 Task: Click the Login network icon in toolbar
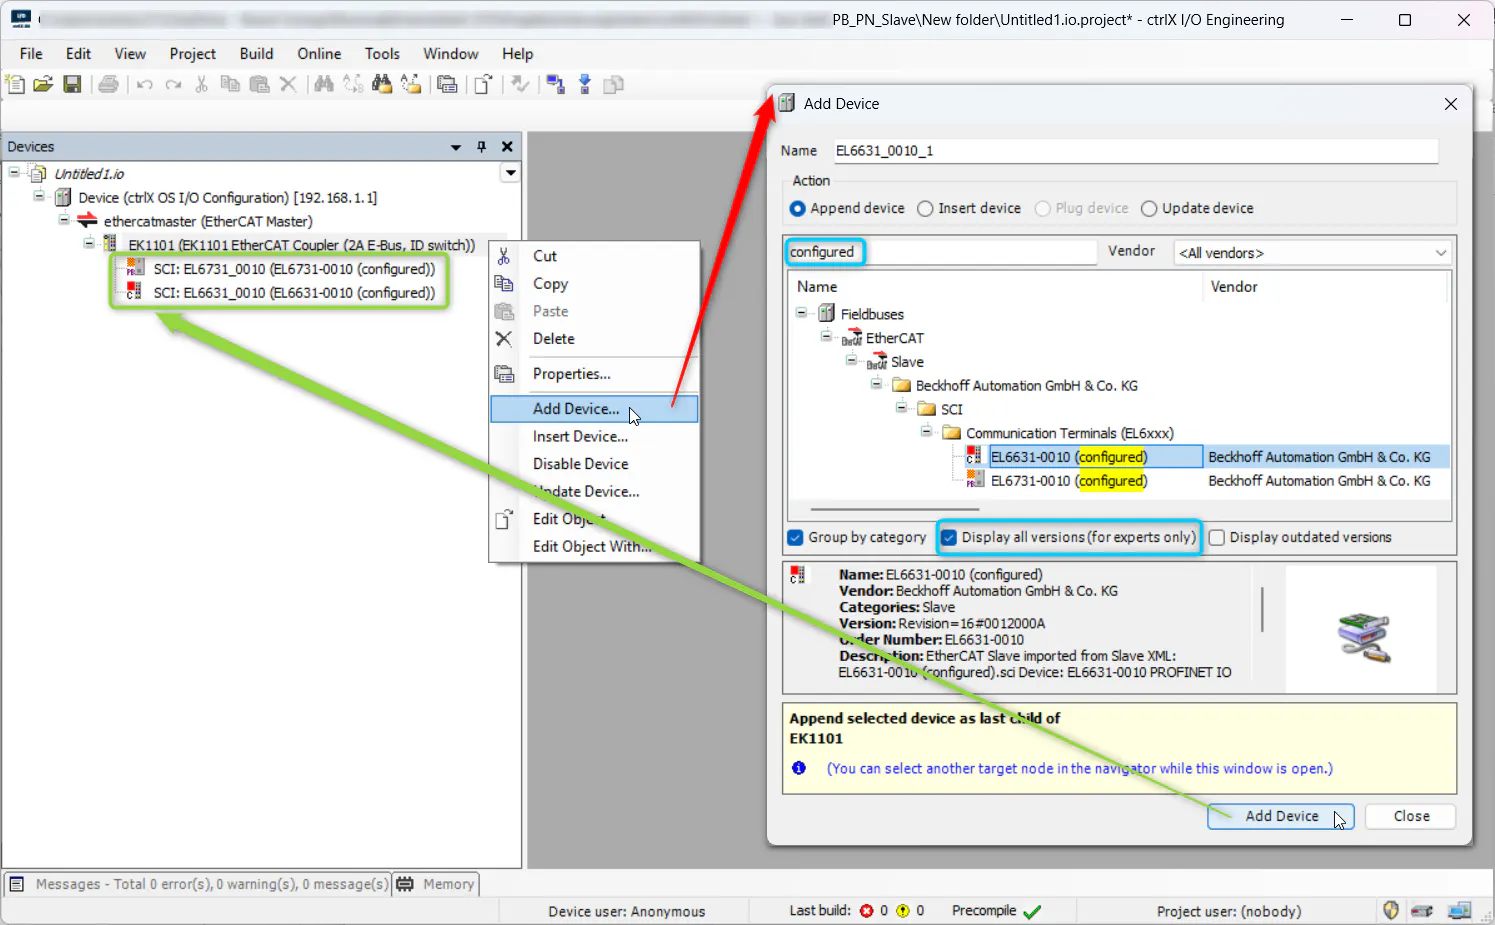coord(555,85)
